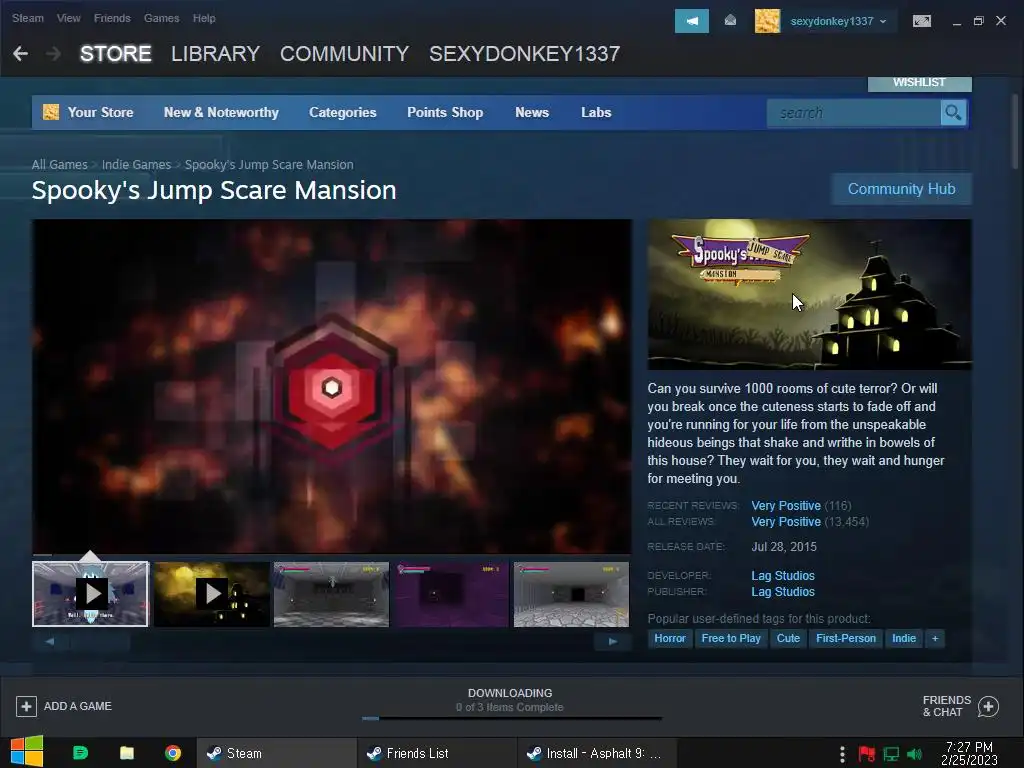Select the Indie tag

[x=904, y=638]
